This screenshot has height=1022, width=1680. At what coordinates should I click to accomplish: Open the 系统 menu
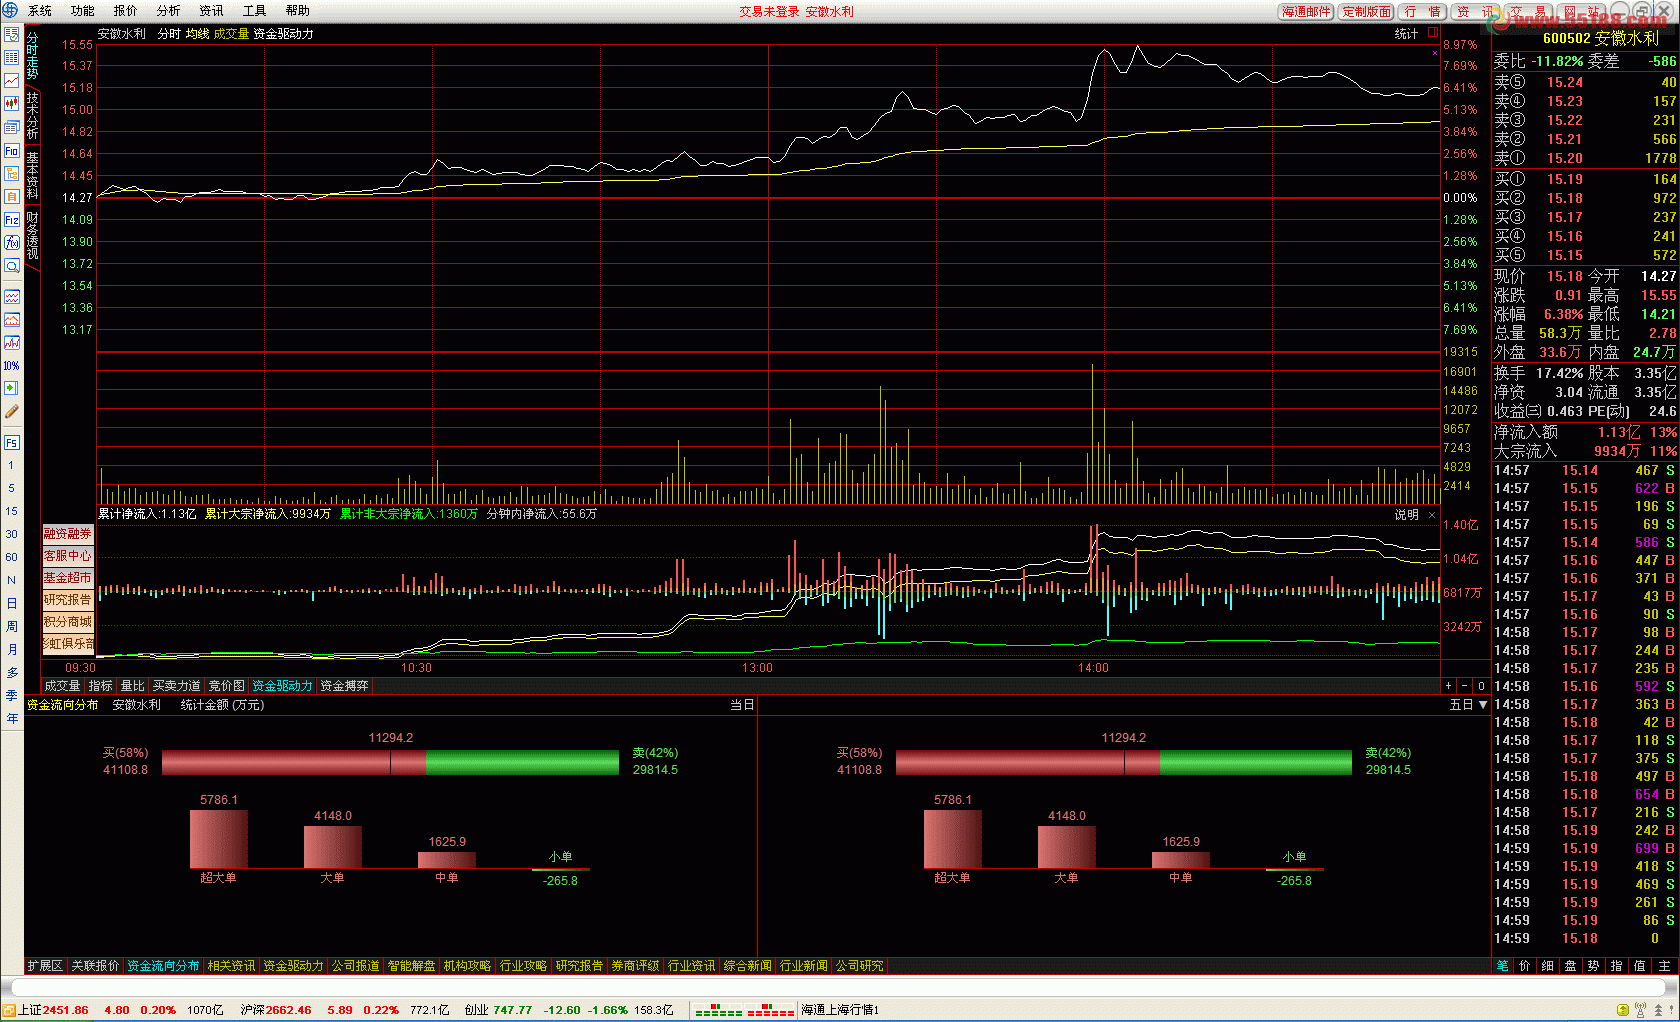(x=40, y=11)
